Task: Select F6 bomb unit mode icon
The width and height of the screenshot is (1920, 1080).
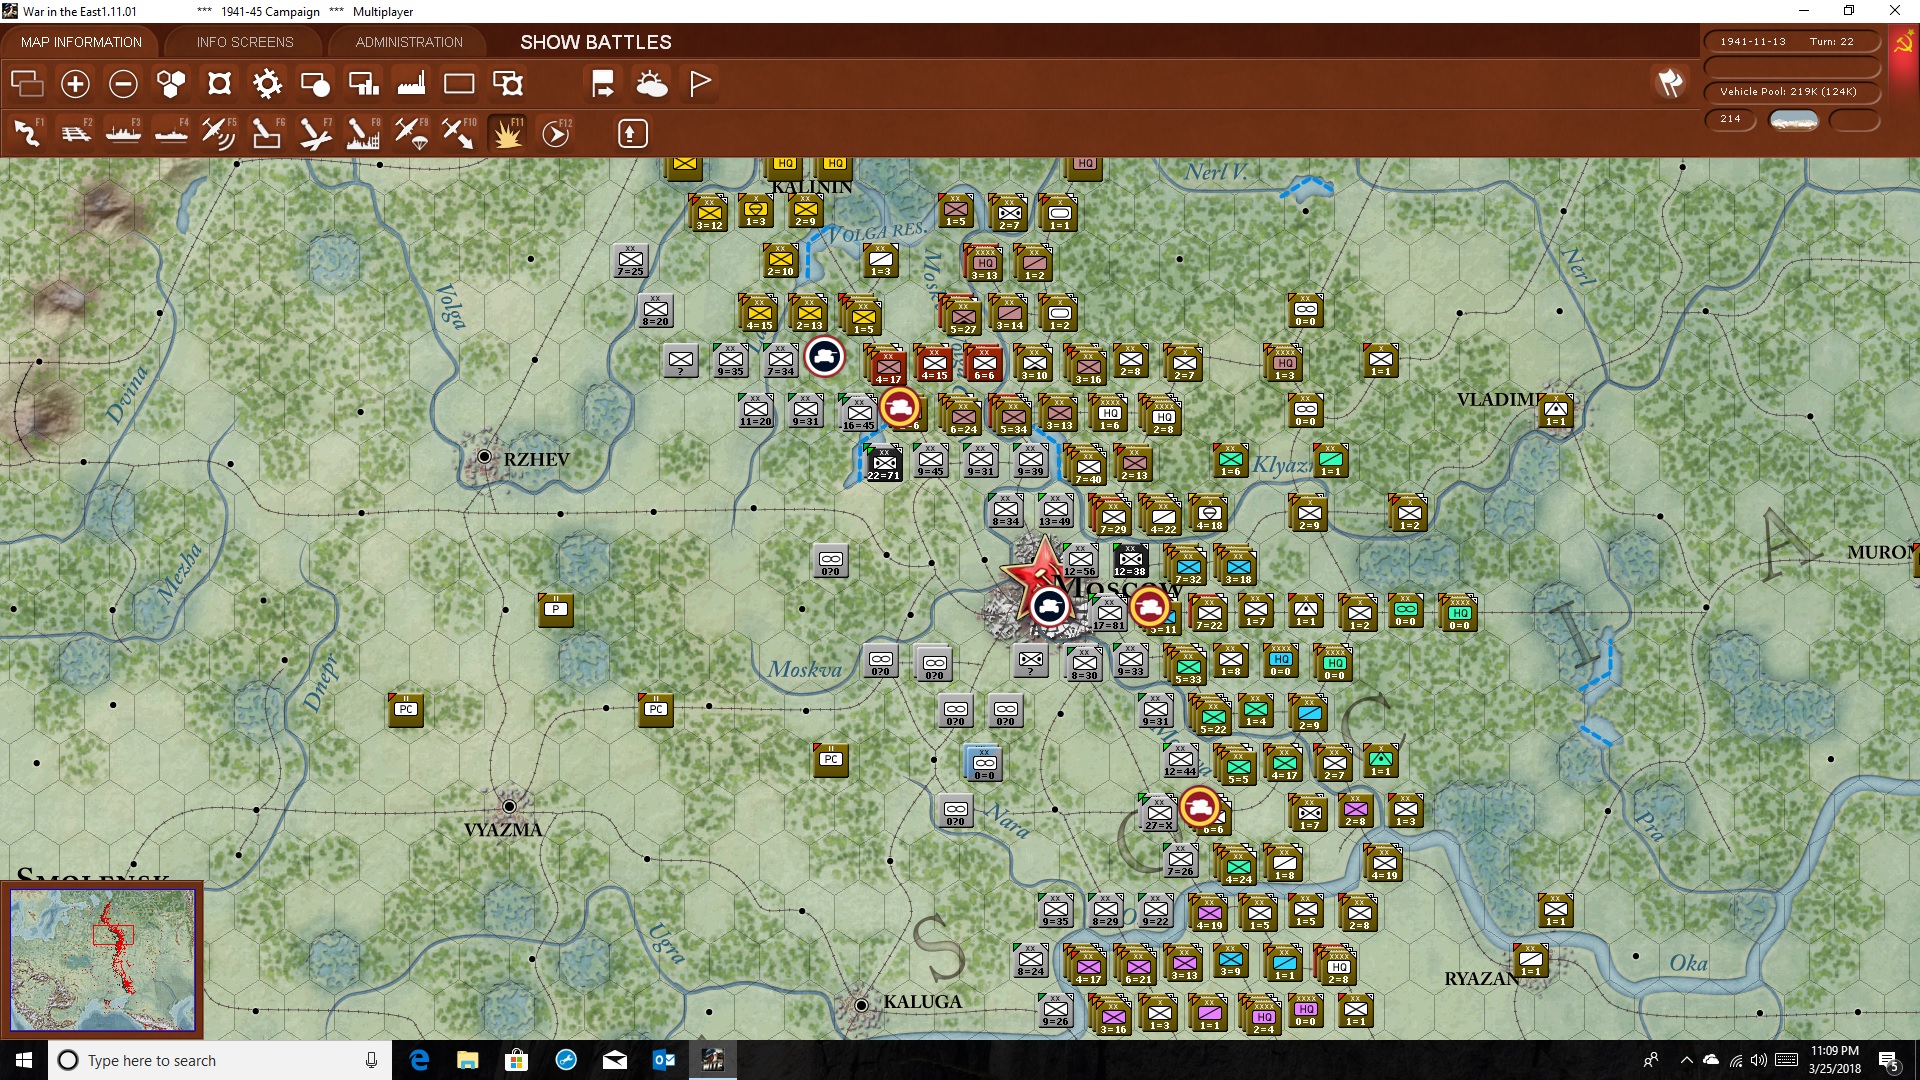Action: (267, 133)
